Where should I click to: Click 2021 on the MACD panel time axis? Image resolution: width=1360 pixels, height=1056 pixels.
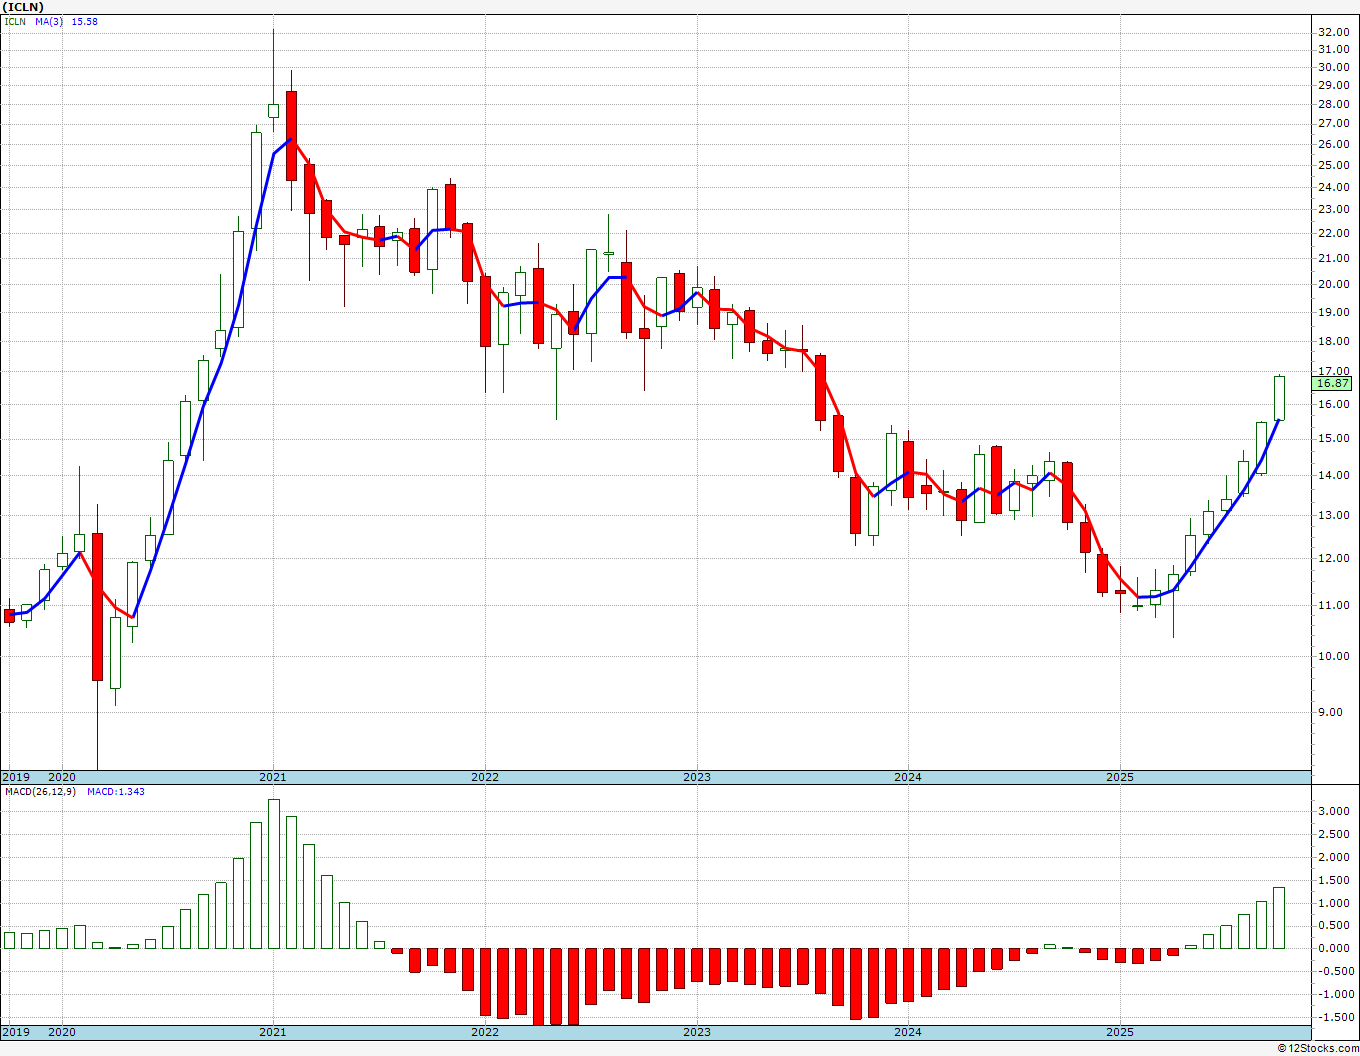coord(273,1032)
